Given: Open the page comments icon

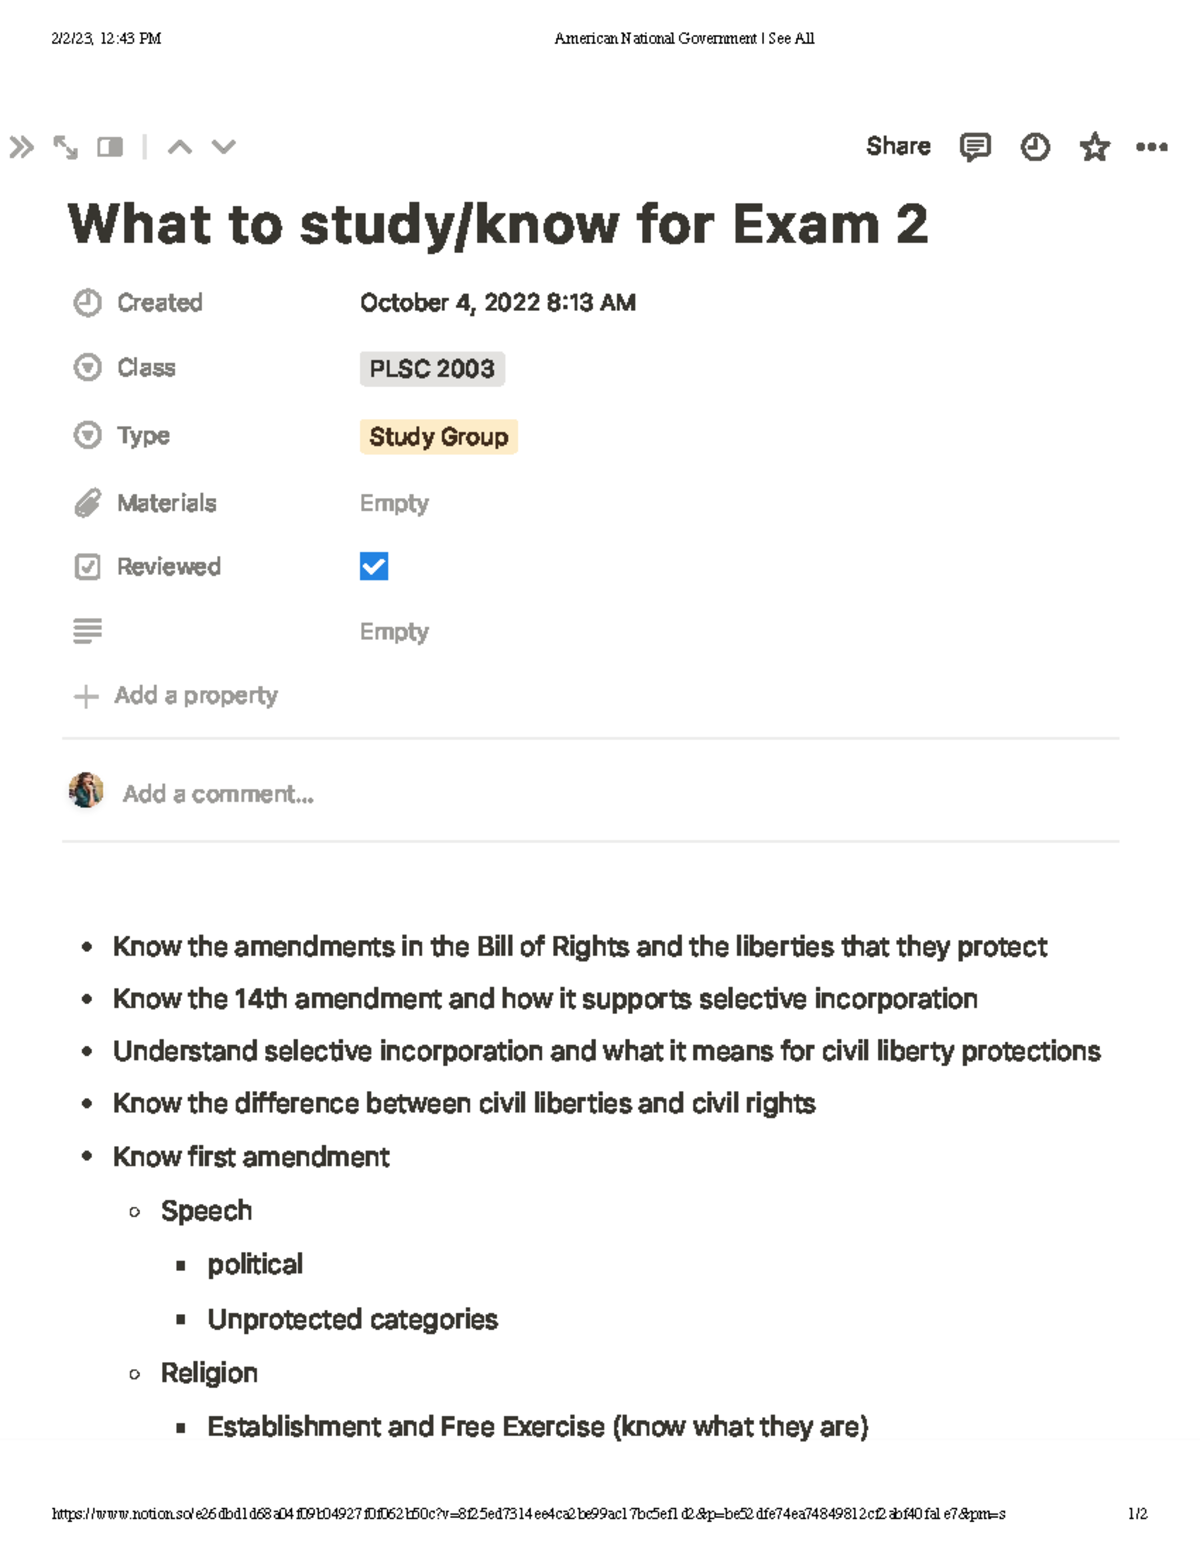Looking at the screenshot, I should click(x=973, y=146).
